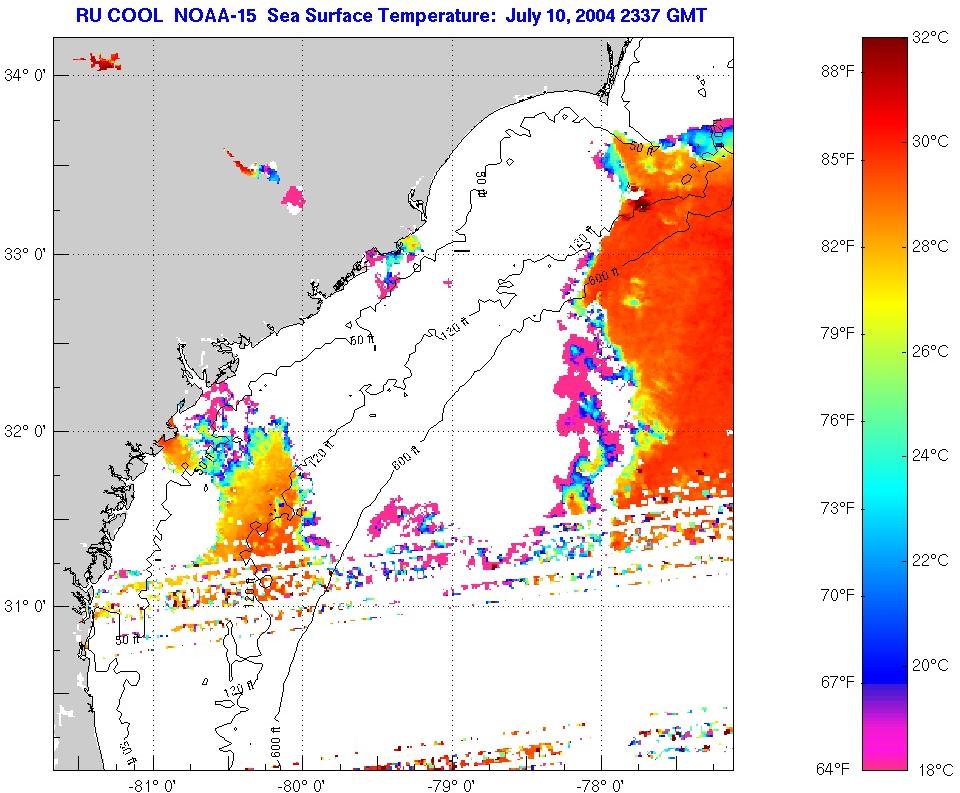This screenshot has width=960, height=793.
Task: Click the 20°C colorbar label
Action: [x=930, y=665]
